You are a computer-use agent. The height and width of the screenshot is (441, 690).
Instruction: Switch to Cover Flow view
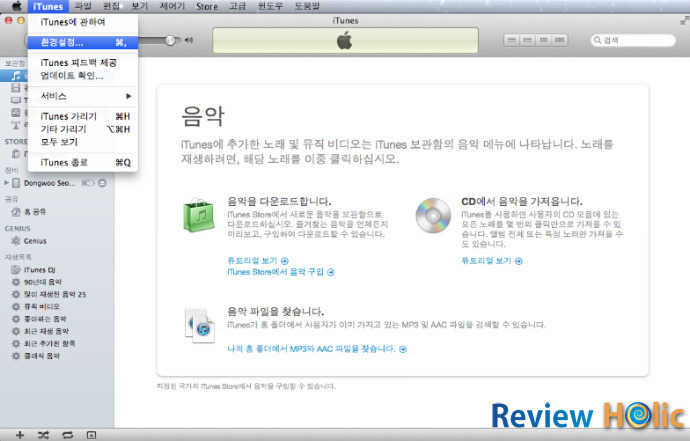[x=560, y=40]
